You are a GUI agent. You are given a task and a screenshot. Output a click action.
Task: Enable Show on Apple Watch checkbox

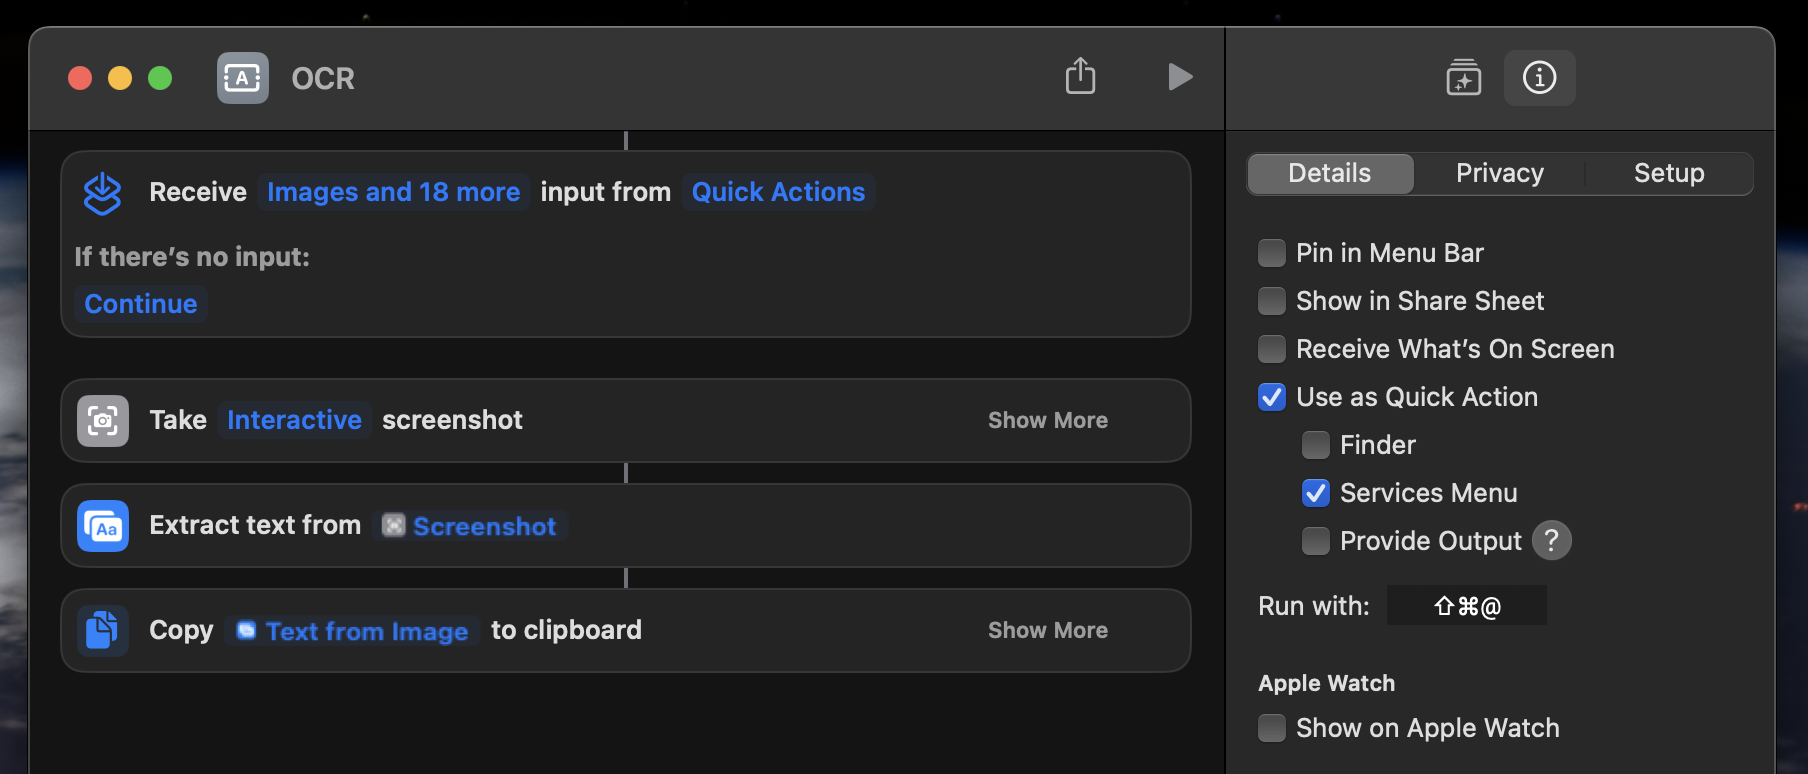[1272, 728]
